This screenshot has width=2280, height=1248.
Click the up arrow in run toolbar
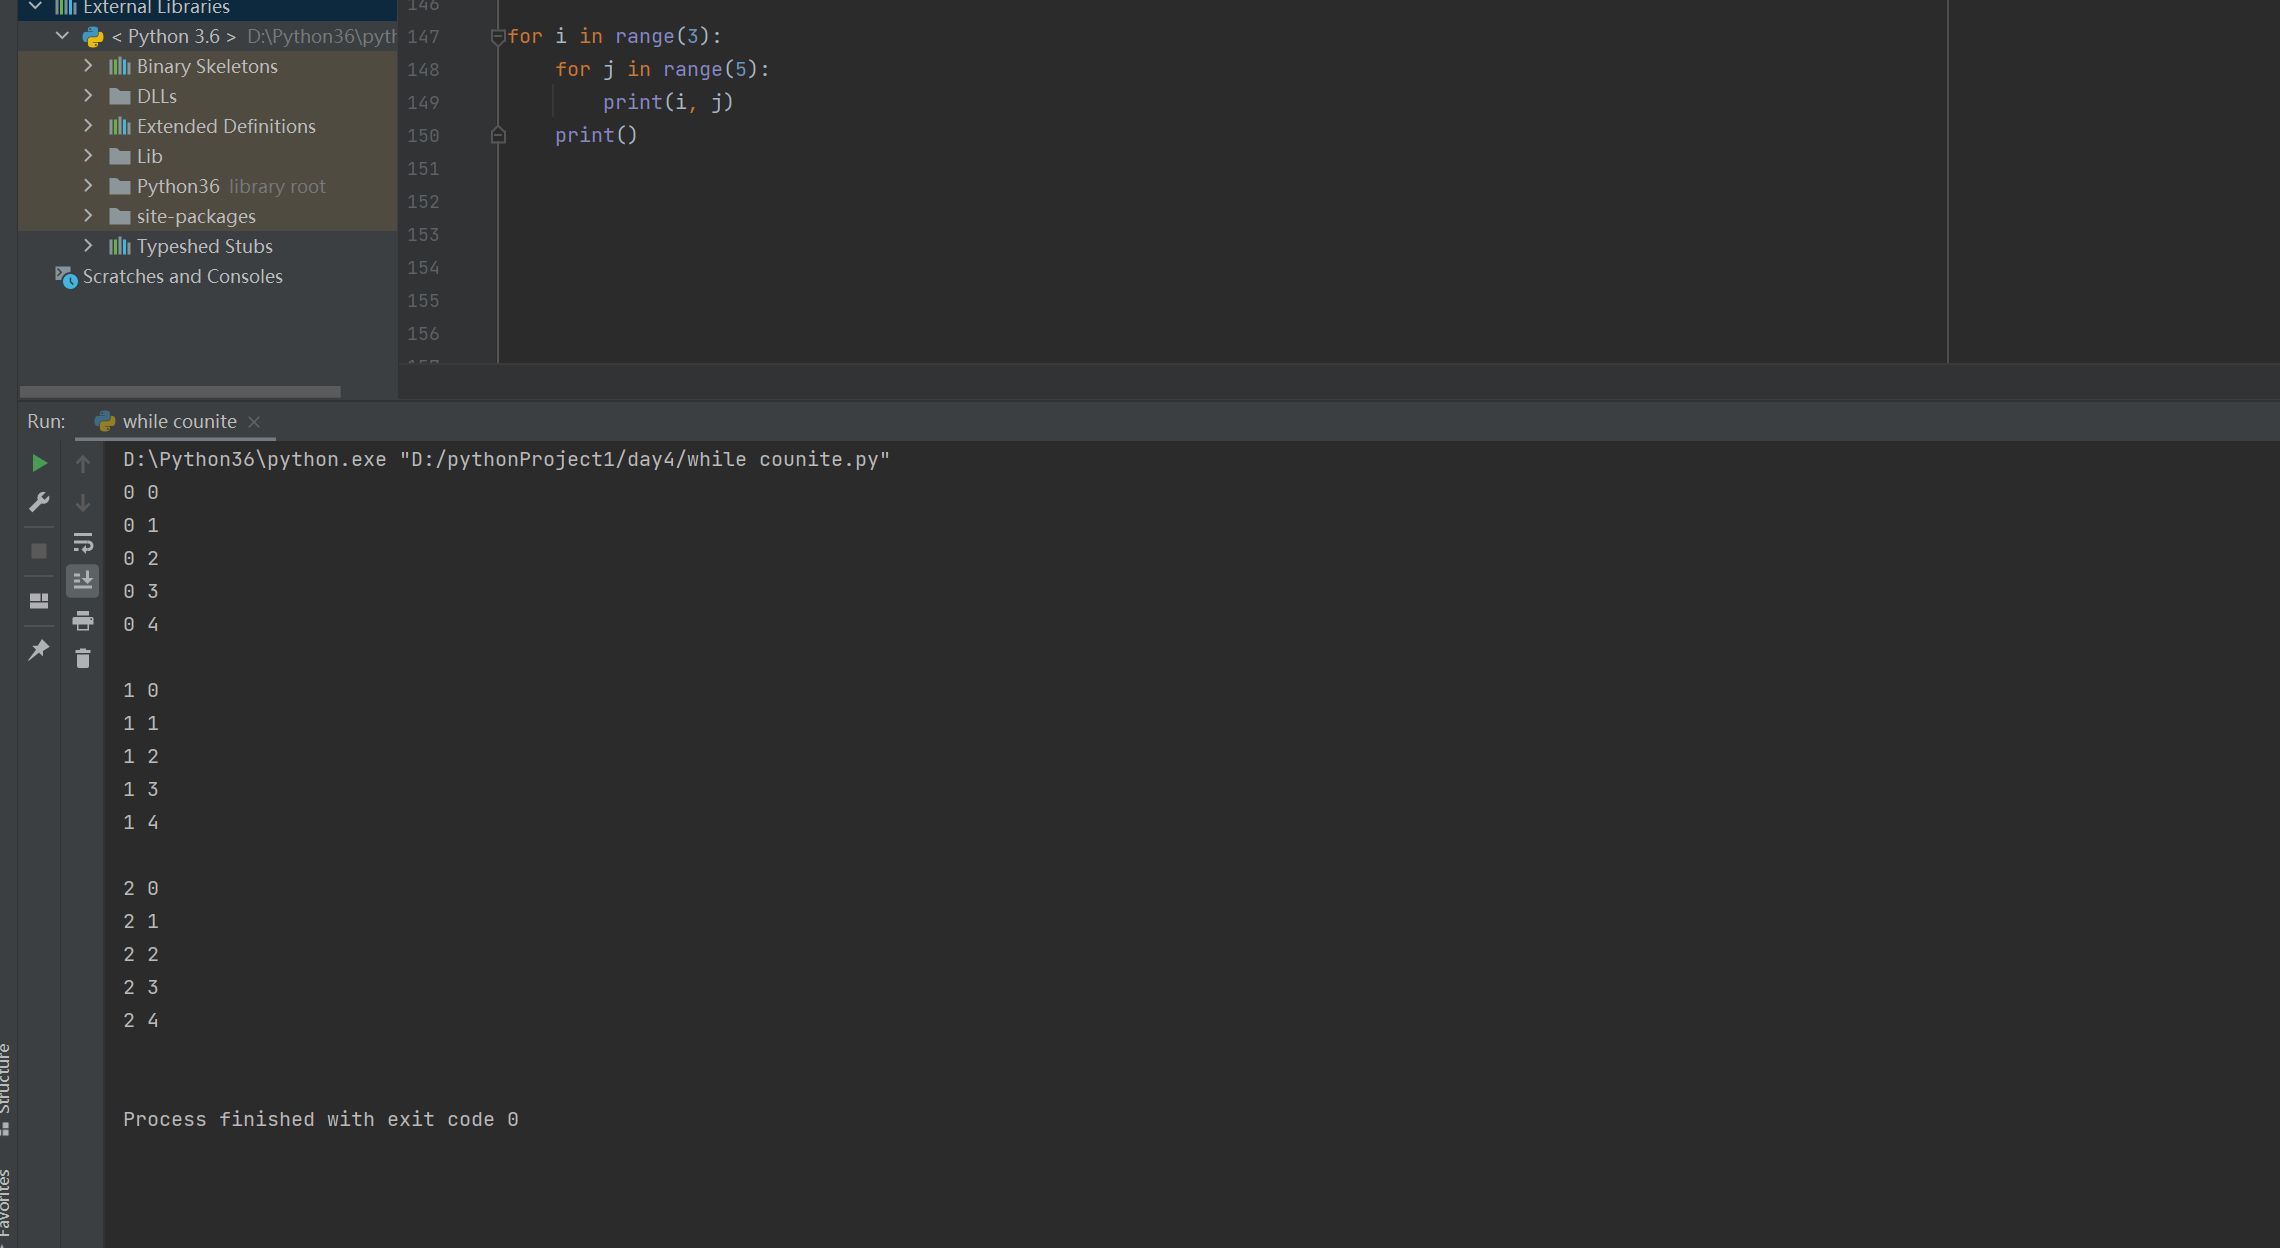(x=83, y=463)
